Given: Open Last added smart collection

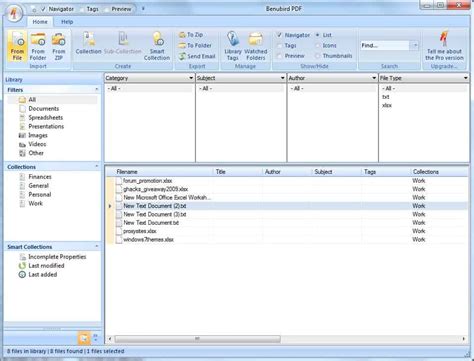Looking at the screenshot, I should click(38, 275).
